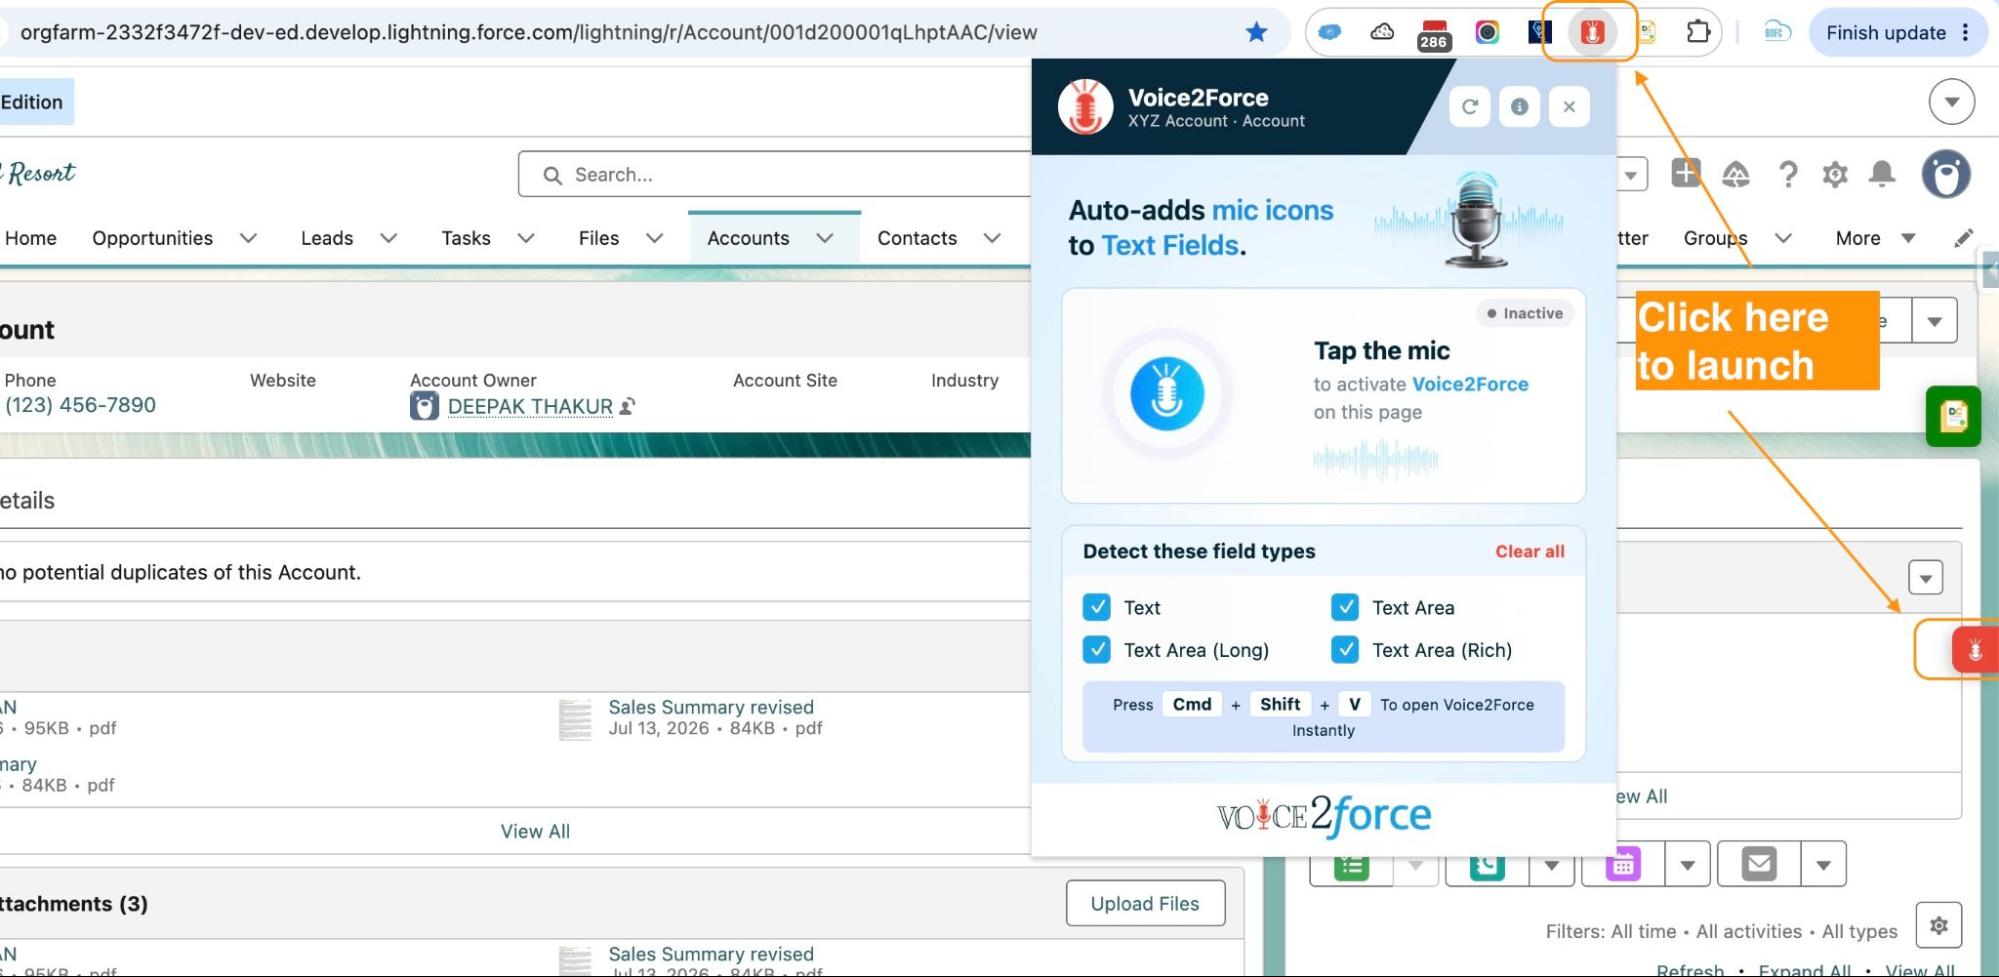
Task: Switch to the Contacts tab
Action: (917, 238)
